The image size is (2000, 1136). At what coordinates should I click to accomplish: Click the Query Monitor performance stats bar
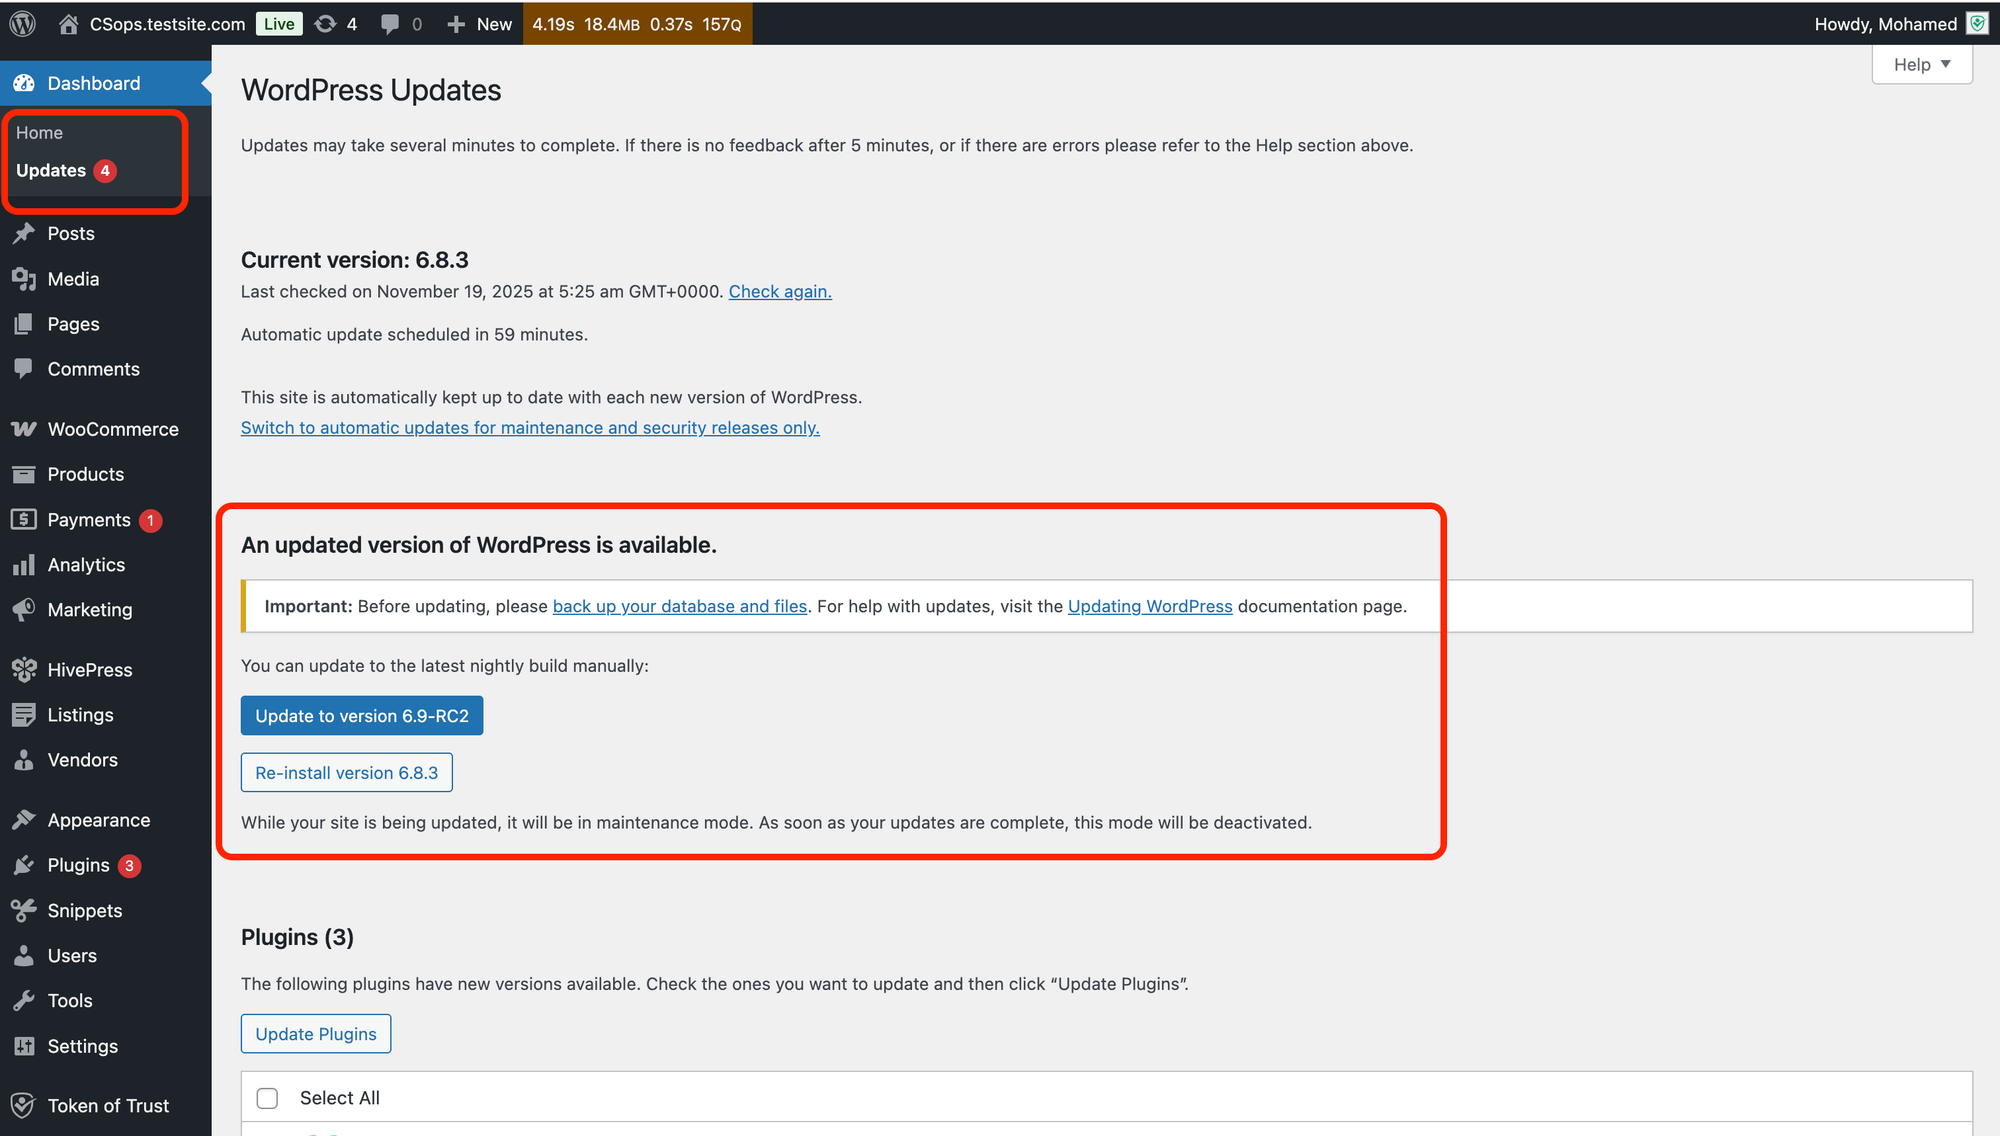coord(637,24)
